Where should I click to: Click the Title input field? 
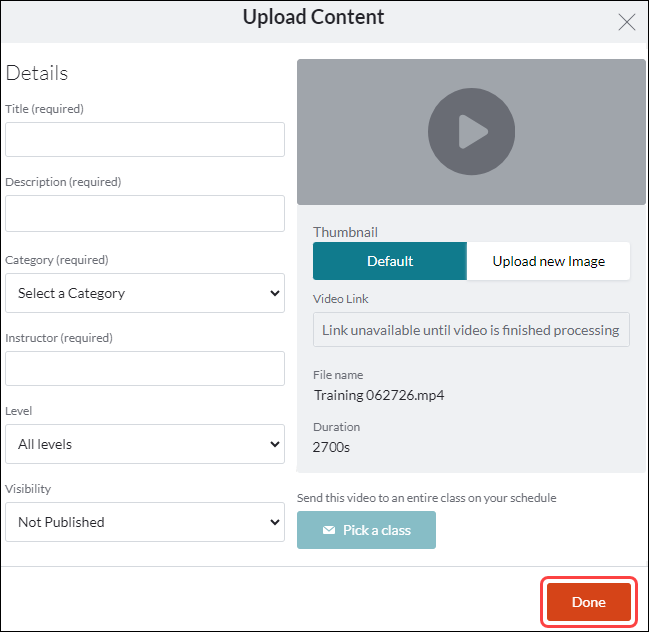(145, 139)
